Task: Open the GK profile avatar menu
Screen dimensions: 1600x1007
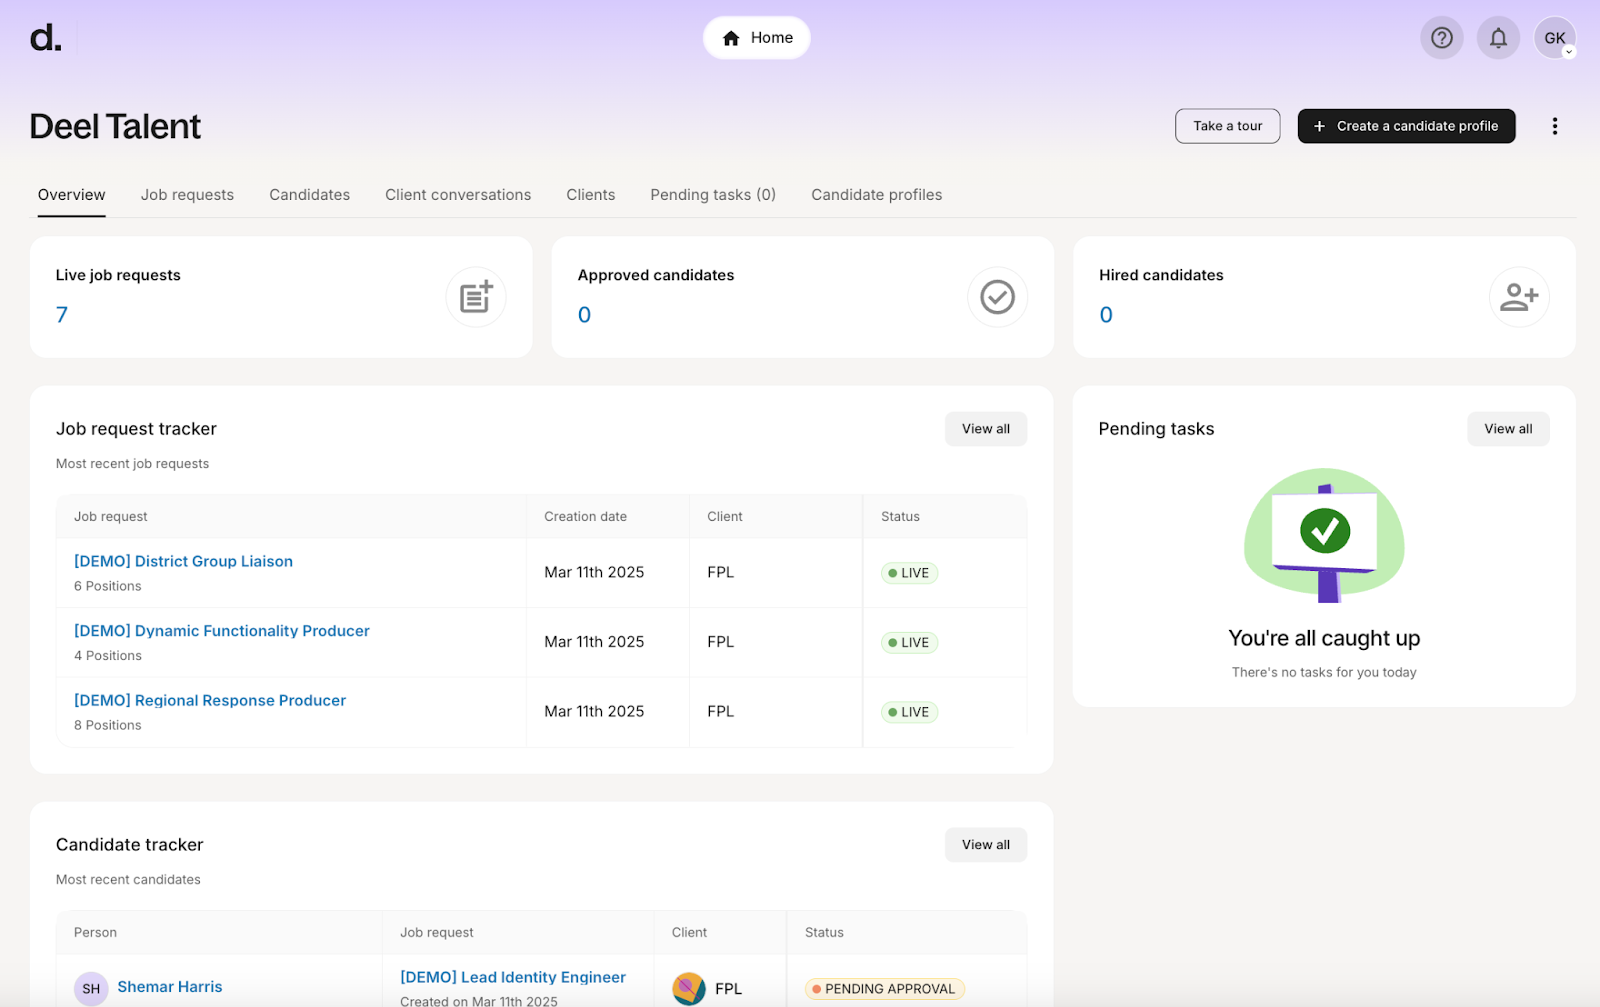Action: point(1555,38)
